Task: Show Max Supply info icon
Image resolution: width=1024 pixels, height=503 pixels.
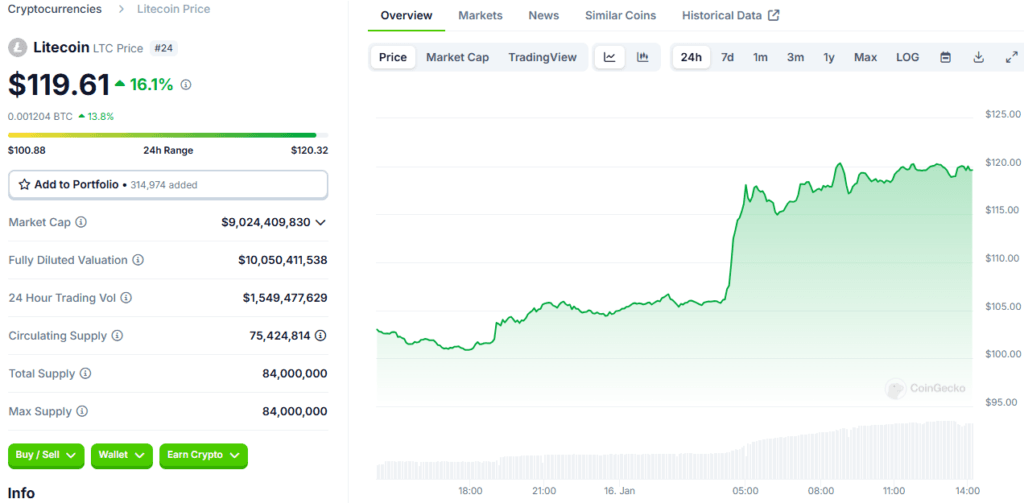Action: point(82,412)
